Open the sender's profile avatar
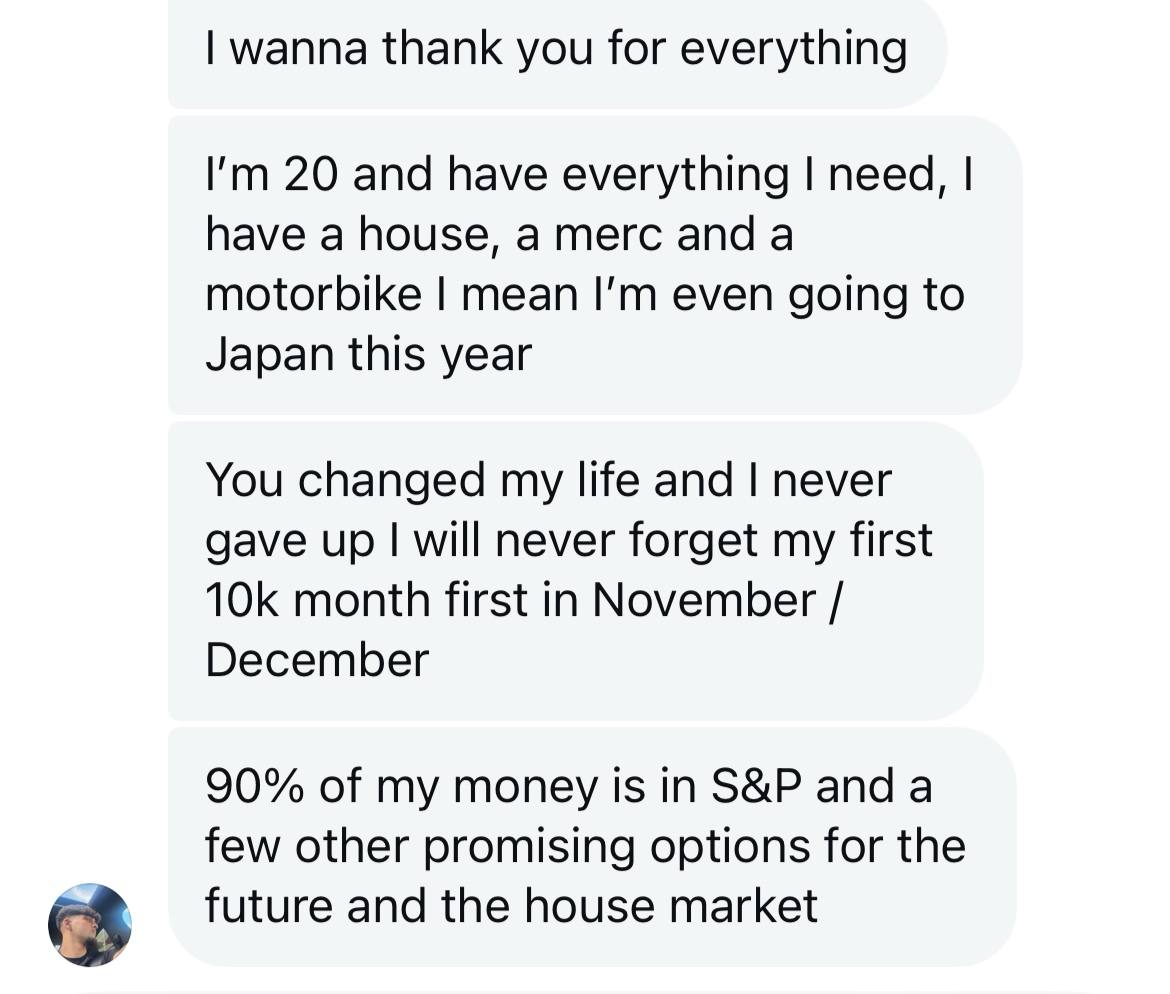1170x994 pixels. [90, 924]
